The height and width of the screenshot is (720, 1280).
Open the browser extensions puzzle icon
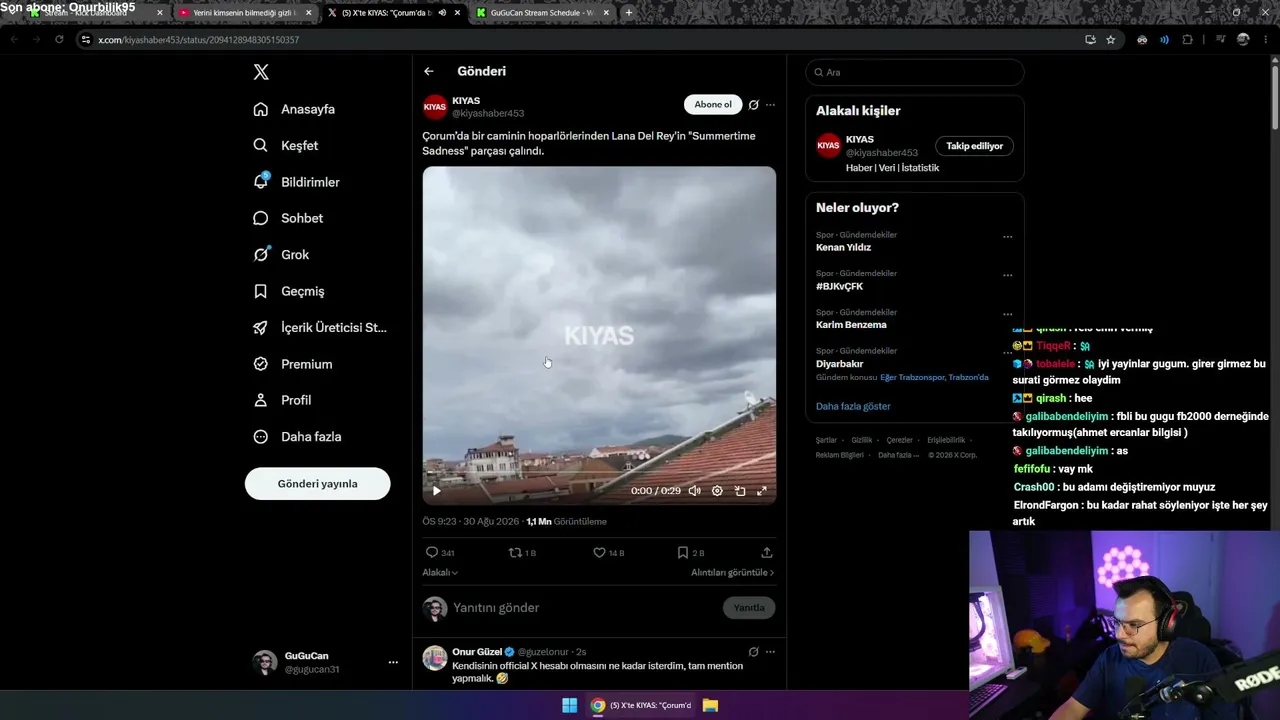pos(1188,39)
